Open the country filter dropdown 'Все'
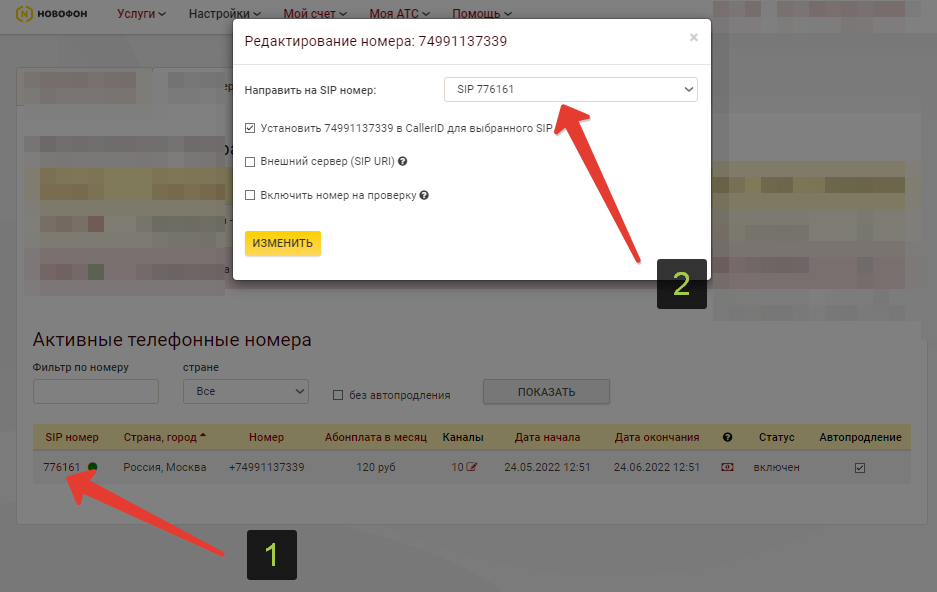 click(246, 391)
